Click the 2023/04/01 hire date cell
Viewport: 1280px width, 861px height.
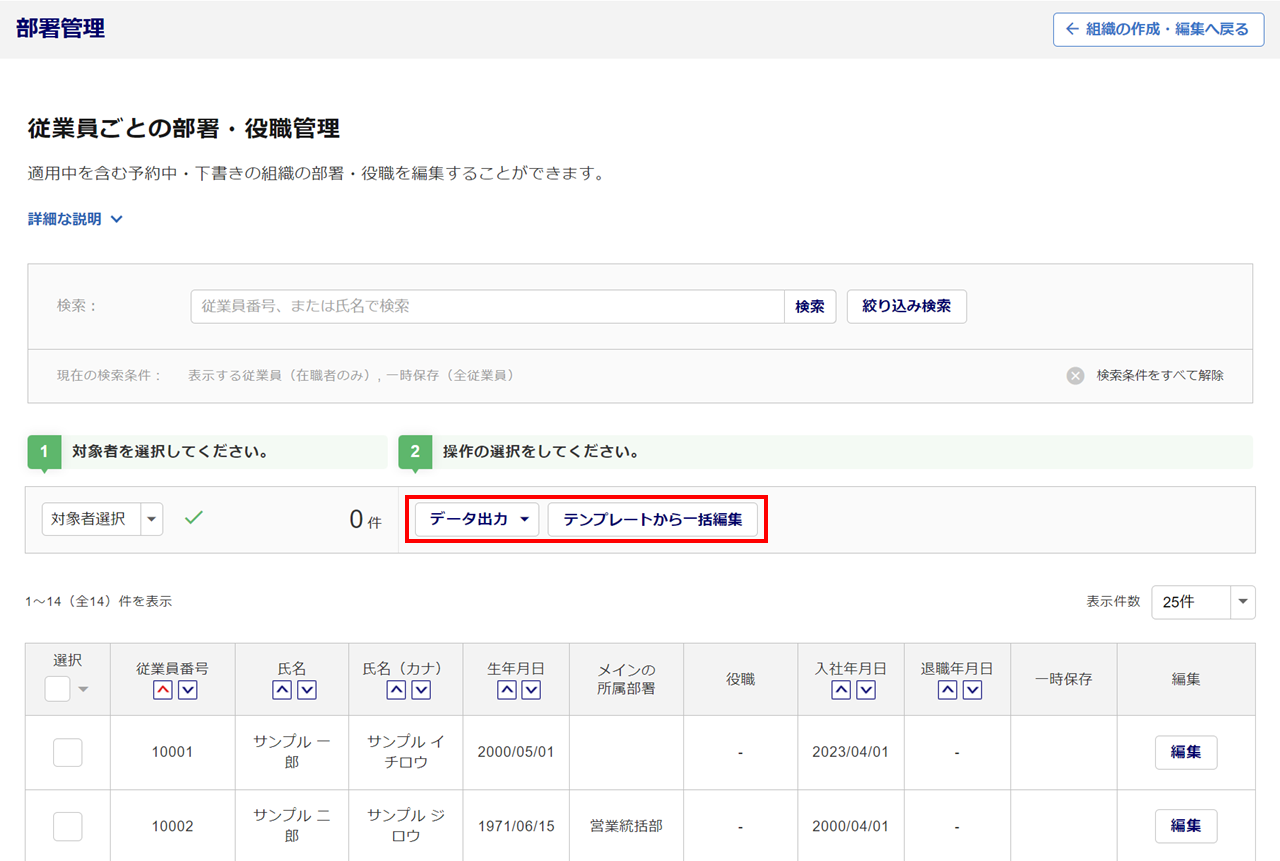[x=850, y=752]
